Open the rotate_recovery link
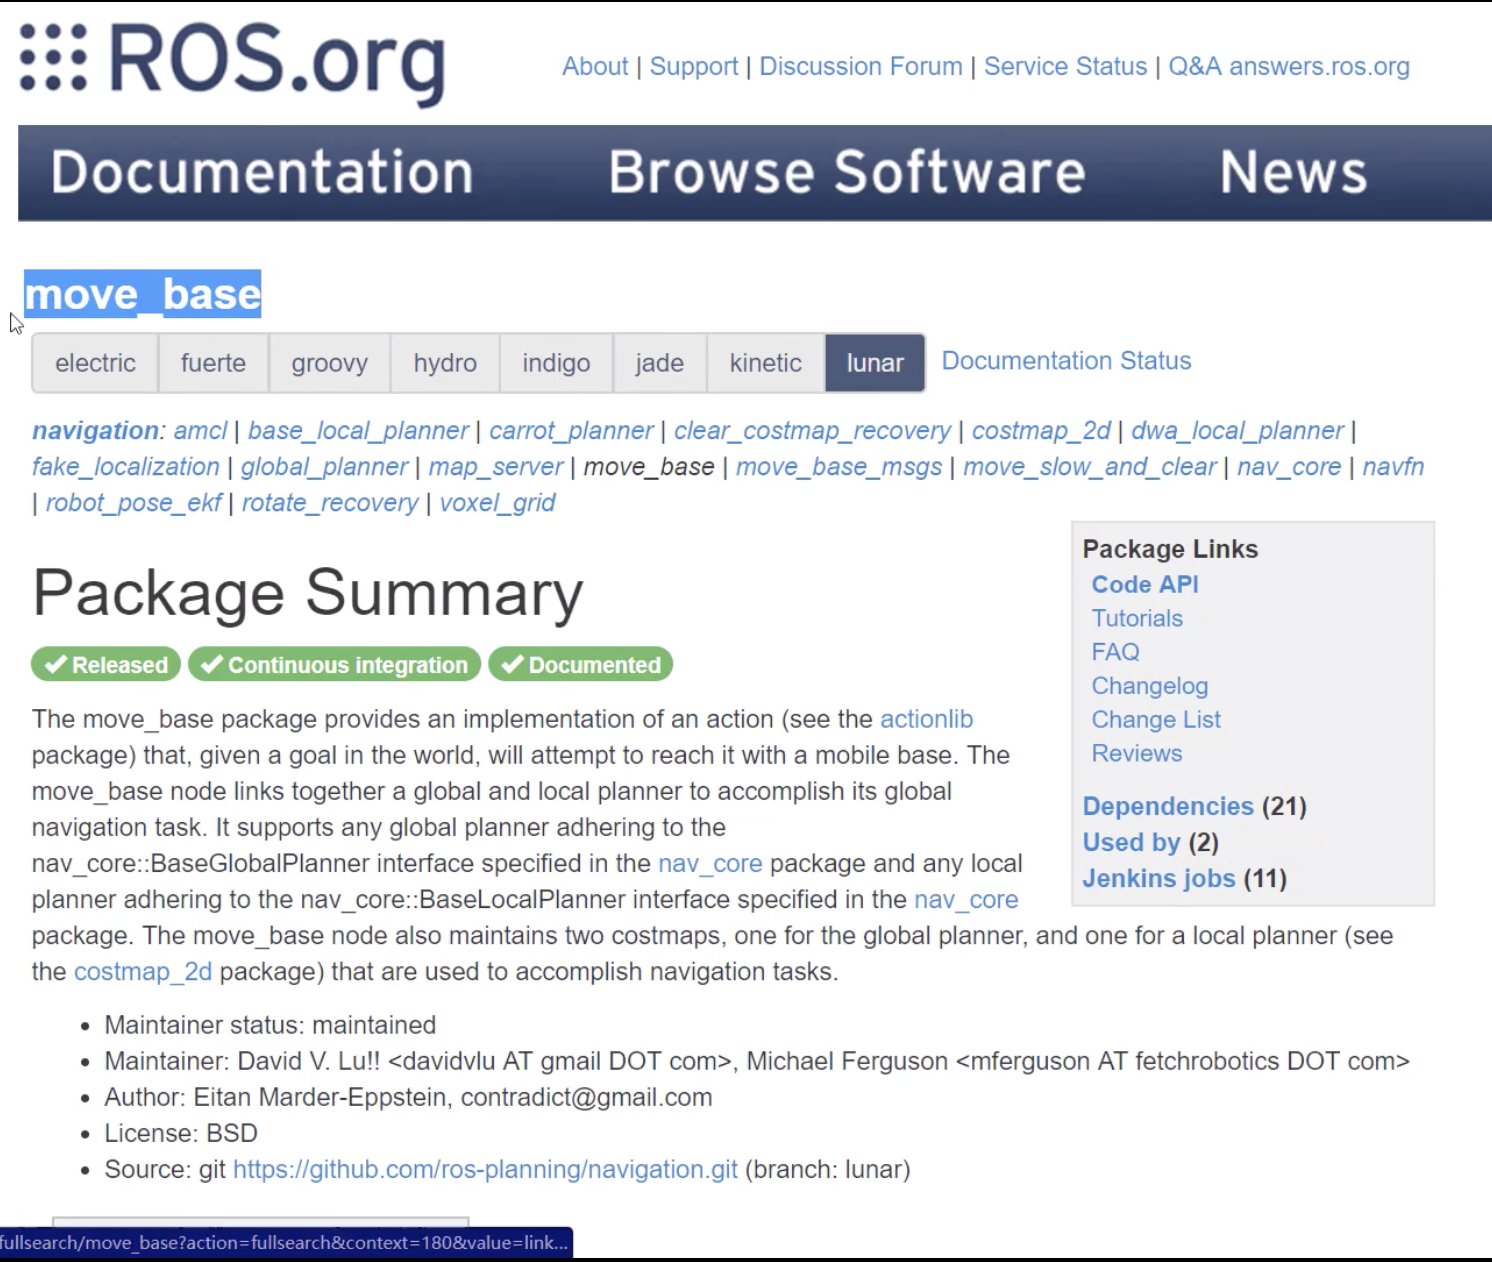This screenshot has height=1262, width=1492. [x=330, y=503]
